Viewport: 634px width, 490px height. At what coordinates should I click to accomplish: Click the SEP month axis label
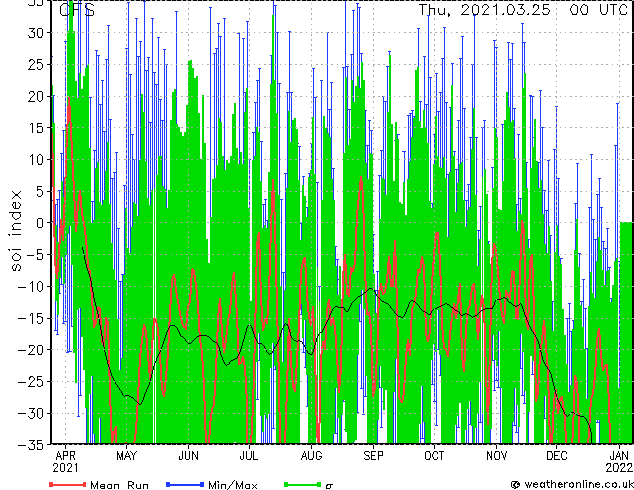373,456
